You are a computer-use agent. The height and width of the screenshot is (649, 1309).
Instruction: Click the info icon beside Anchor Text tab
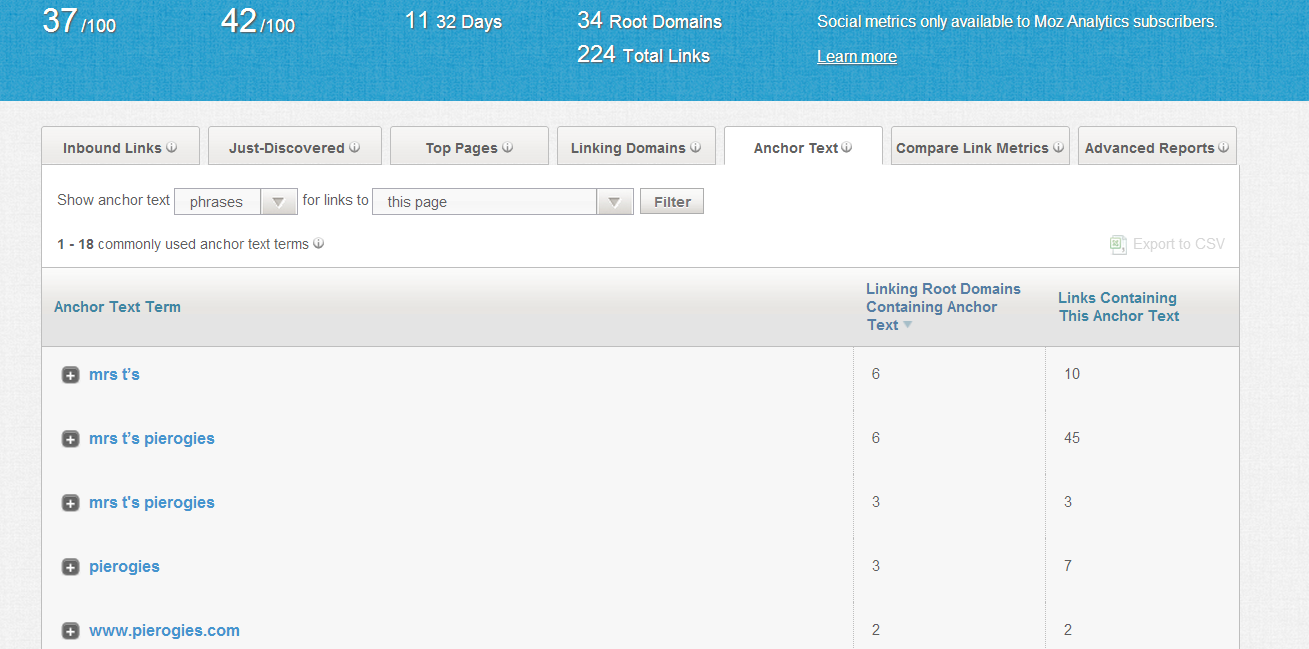click(x=847, y=147)
